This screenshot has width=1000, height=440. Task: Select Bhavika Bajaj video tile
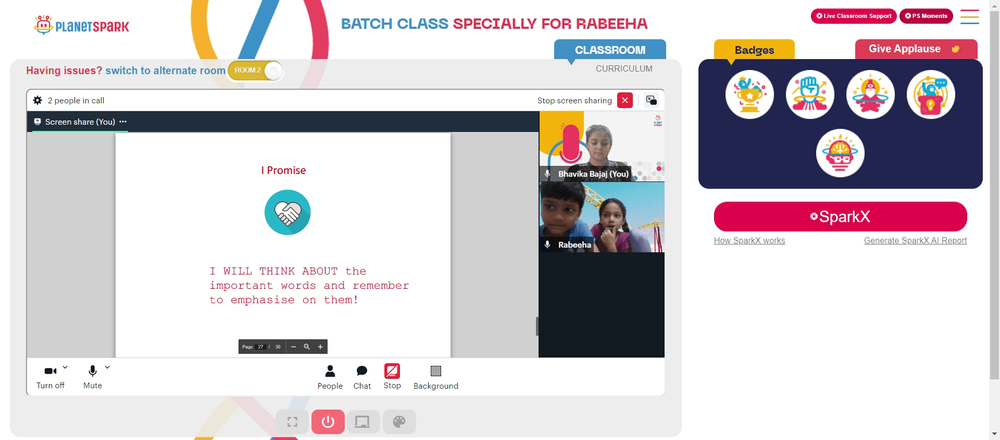[x=601, y=147]
